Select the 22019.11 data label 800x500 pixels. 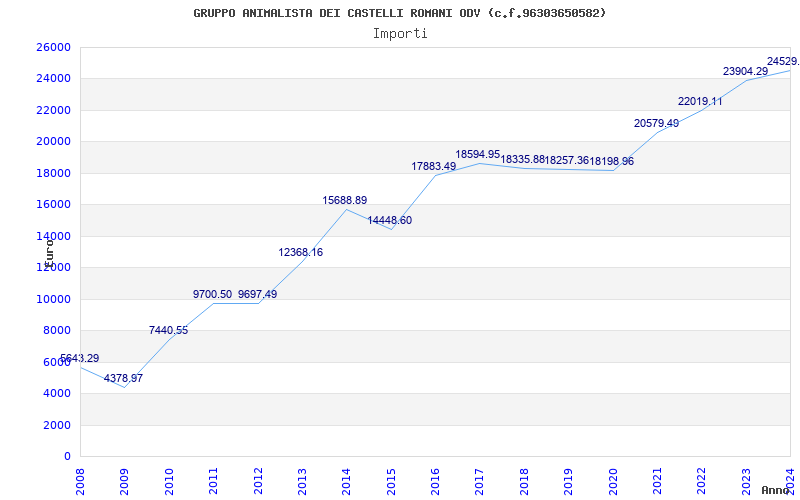coord(700,102)
